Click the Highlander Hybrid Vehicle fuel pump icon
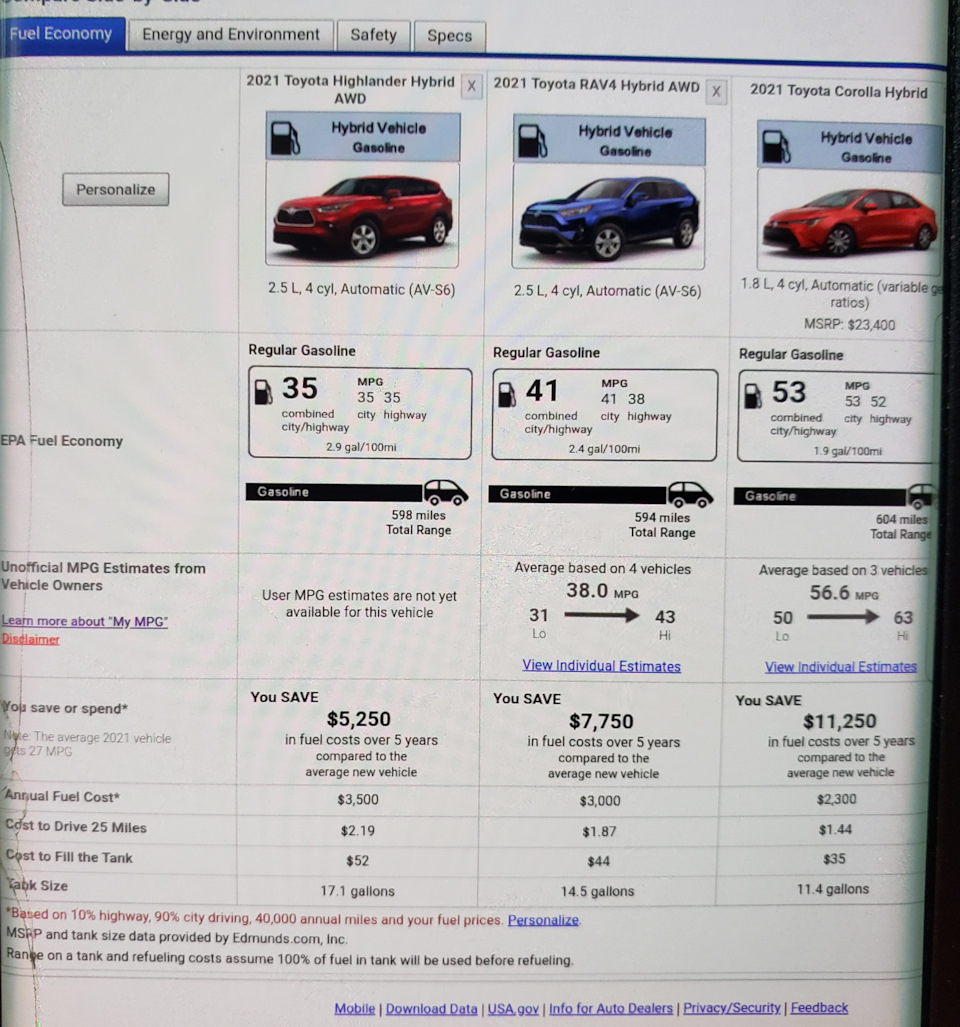Screen dimensions: 960x1027 (285, 138)
